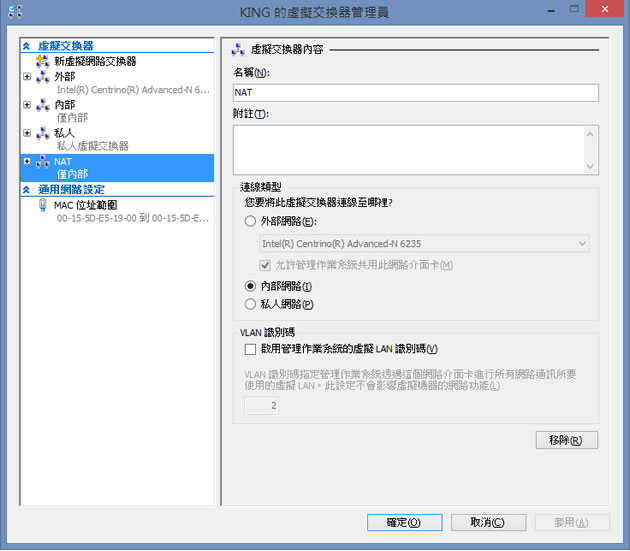The height and width of the screenshot is (551, 630).
Task: Minimize the virtual switch manager window
Action: pos(551,10)
